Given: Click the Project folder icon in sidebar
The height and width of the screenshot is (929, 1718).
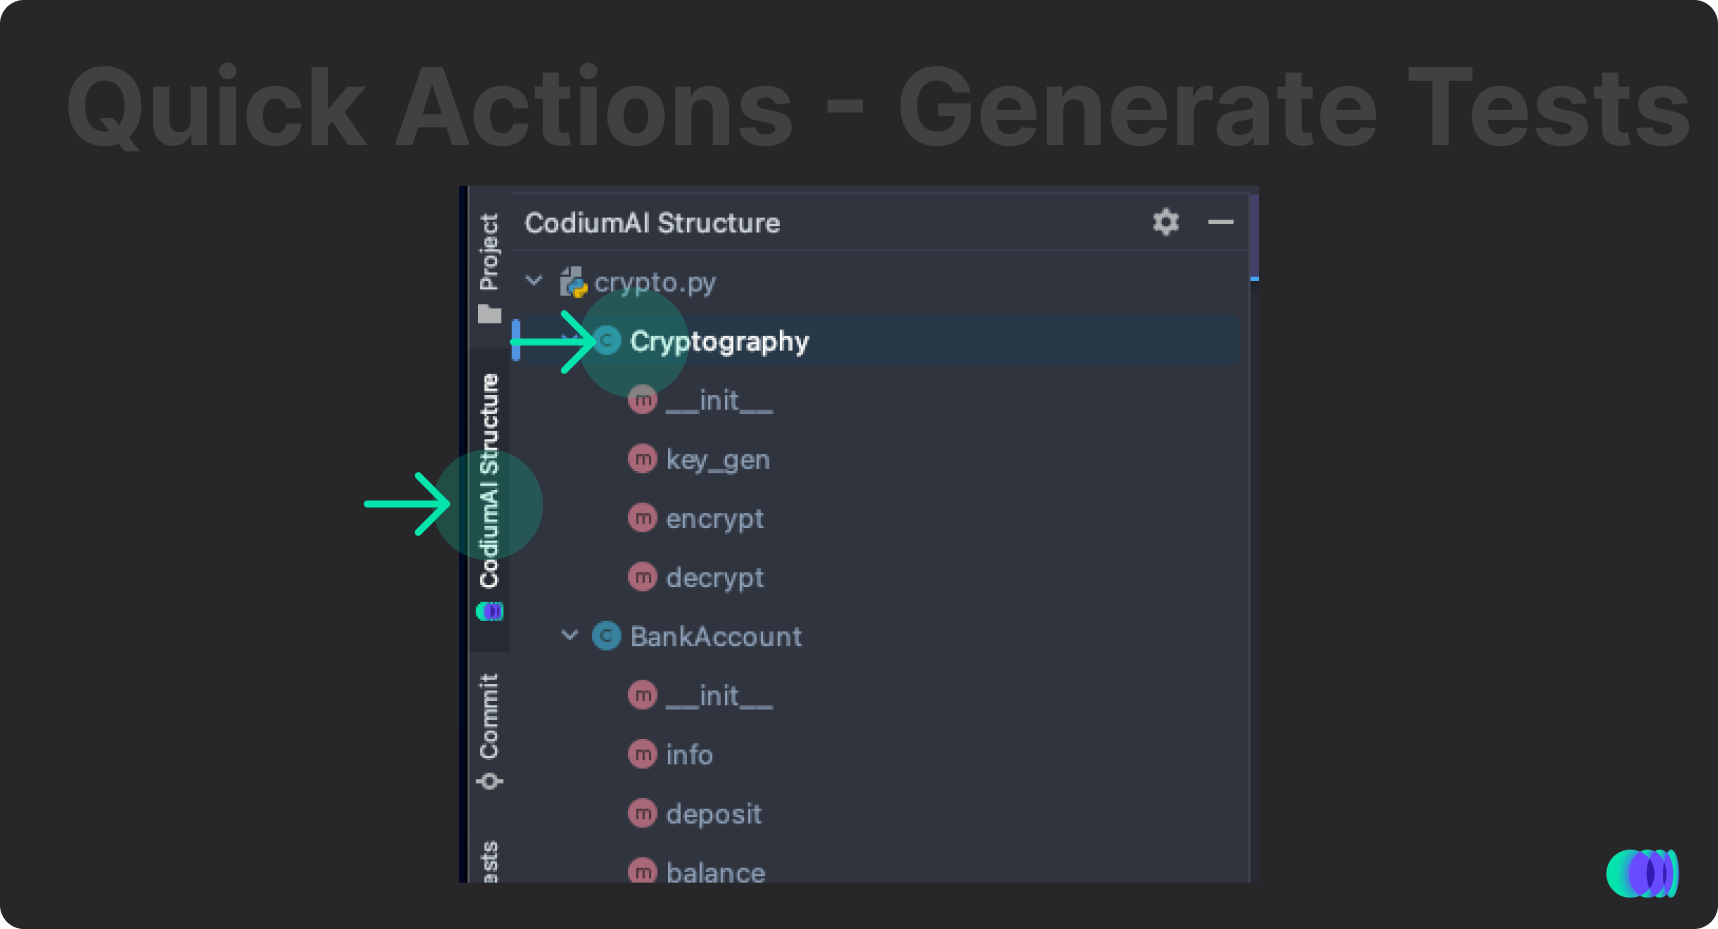Looking at the screenshot, I should [x=489, y=314].
